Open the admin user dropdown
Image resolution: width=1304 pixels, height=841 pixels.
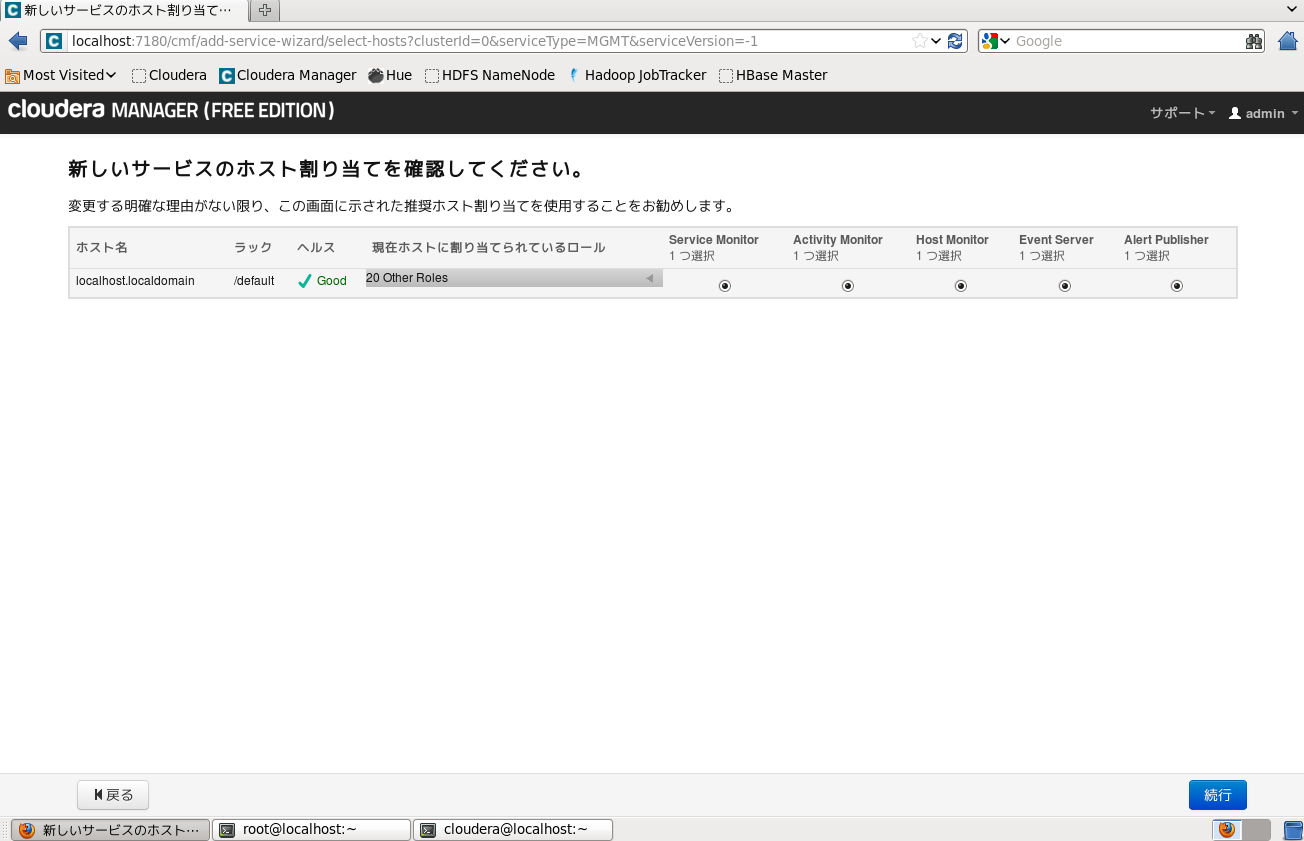coord(1264,113)
